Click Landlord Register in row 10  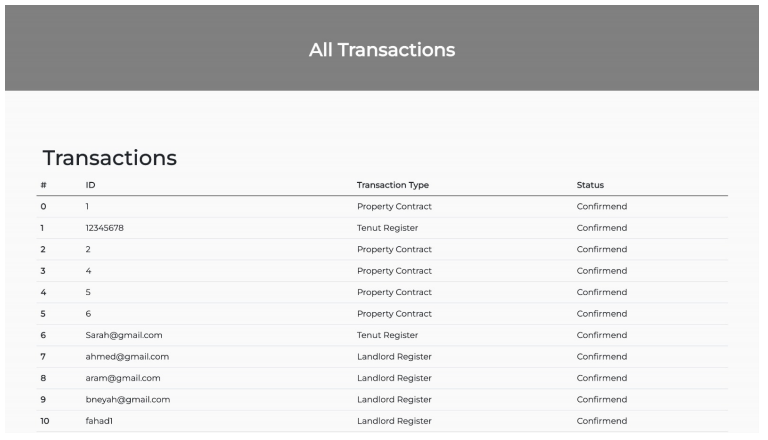pyautogui.click(x=394, y=421)
